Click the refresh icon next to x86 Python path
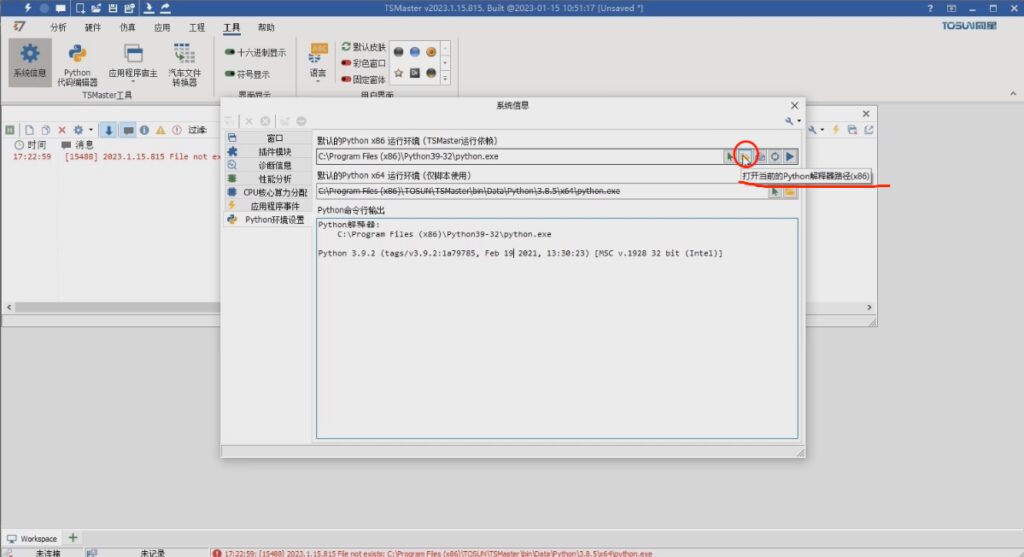The width and height of the screenshot is (1024, 557). tap(775, 157)
